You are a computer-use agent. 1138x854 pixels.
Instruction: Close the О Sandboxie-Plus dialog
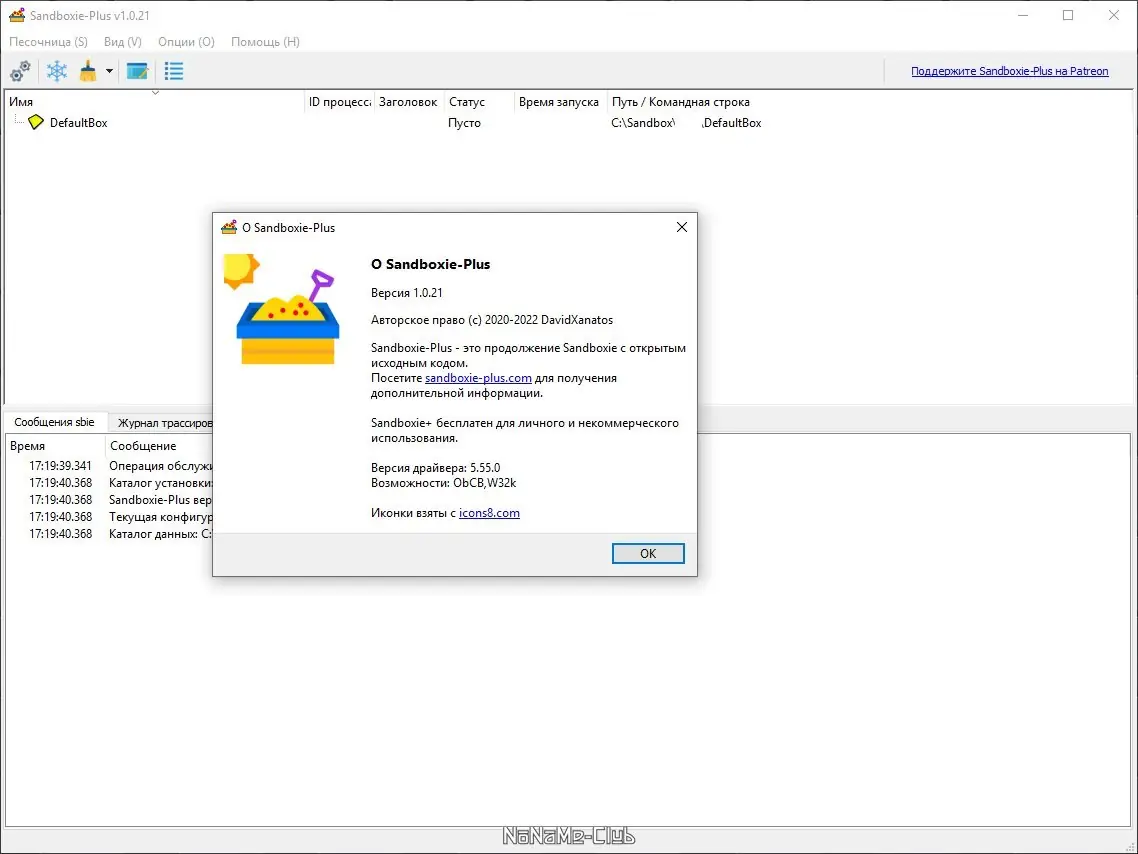(681, 227)
